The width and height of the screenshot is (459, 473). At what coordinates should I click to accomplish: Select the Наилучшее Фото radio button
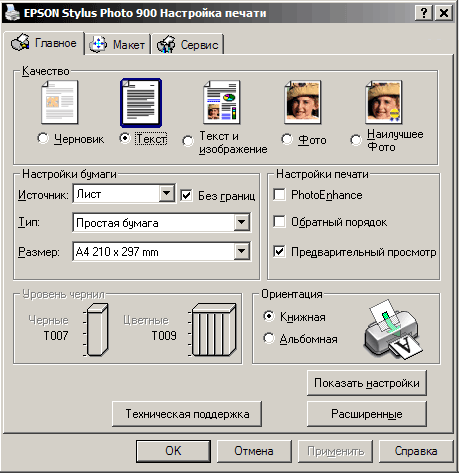[356, 140]
